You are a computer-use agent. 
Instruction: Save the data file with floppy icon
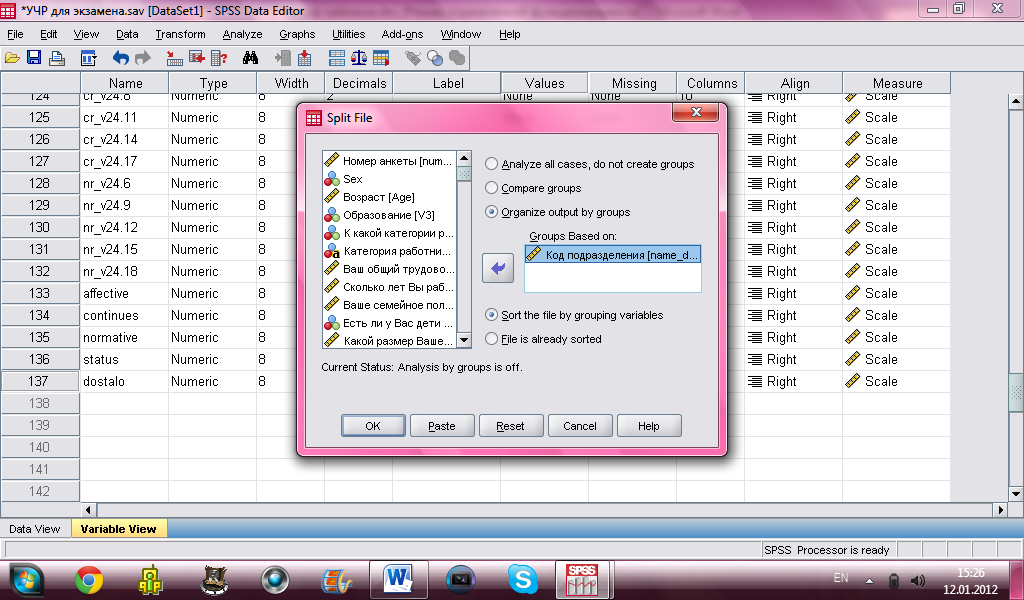34,58
